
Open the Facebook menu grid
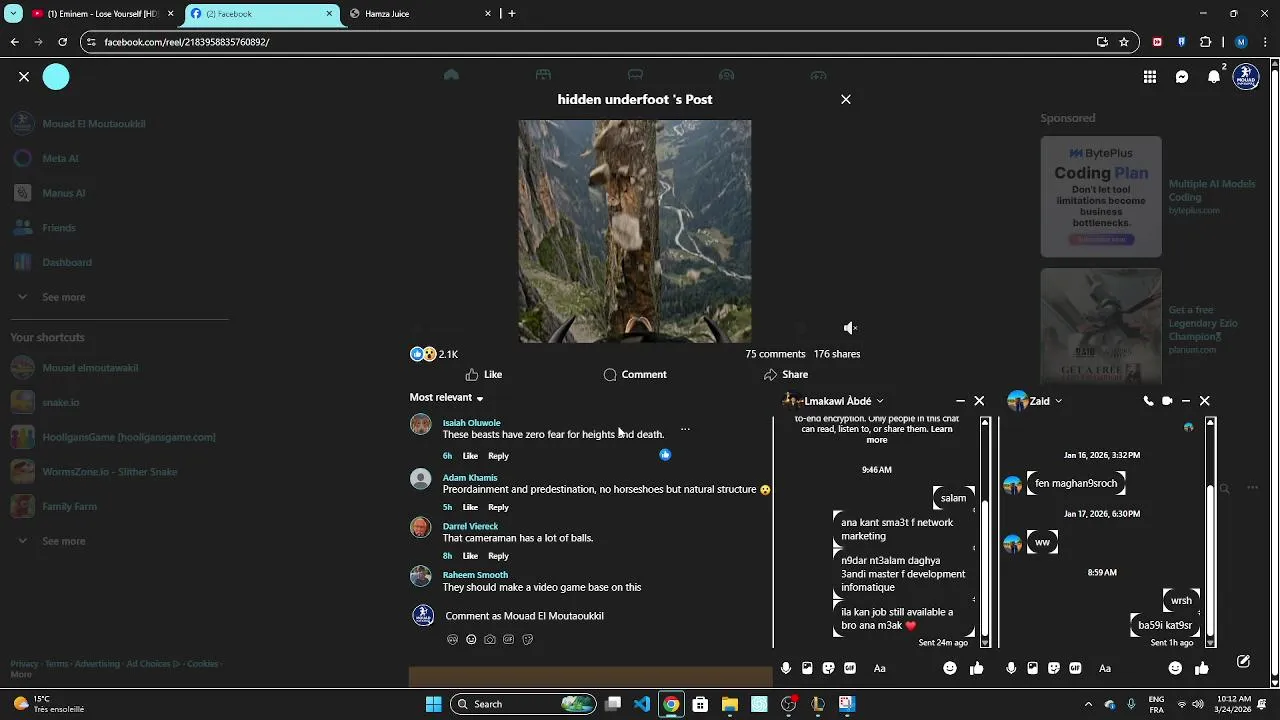[x=1150, y=77]
